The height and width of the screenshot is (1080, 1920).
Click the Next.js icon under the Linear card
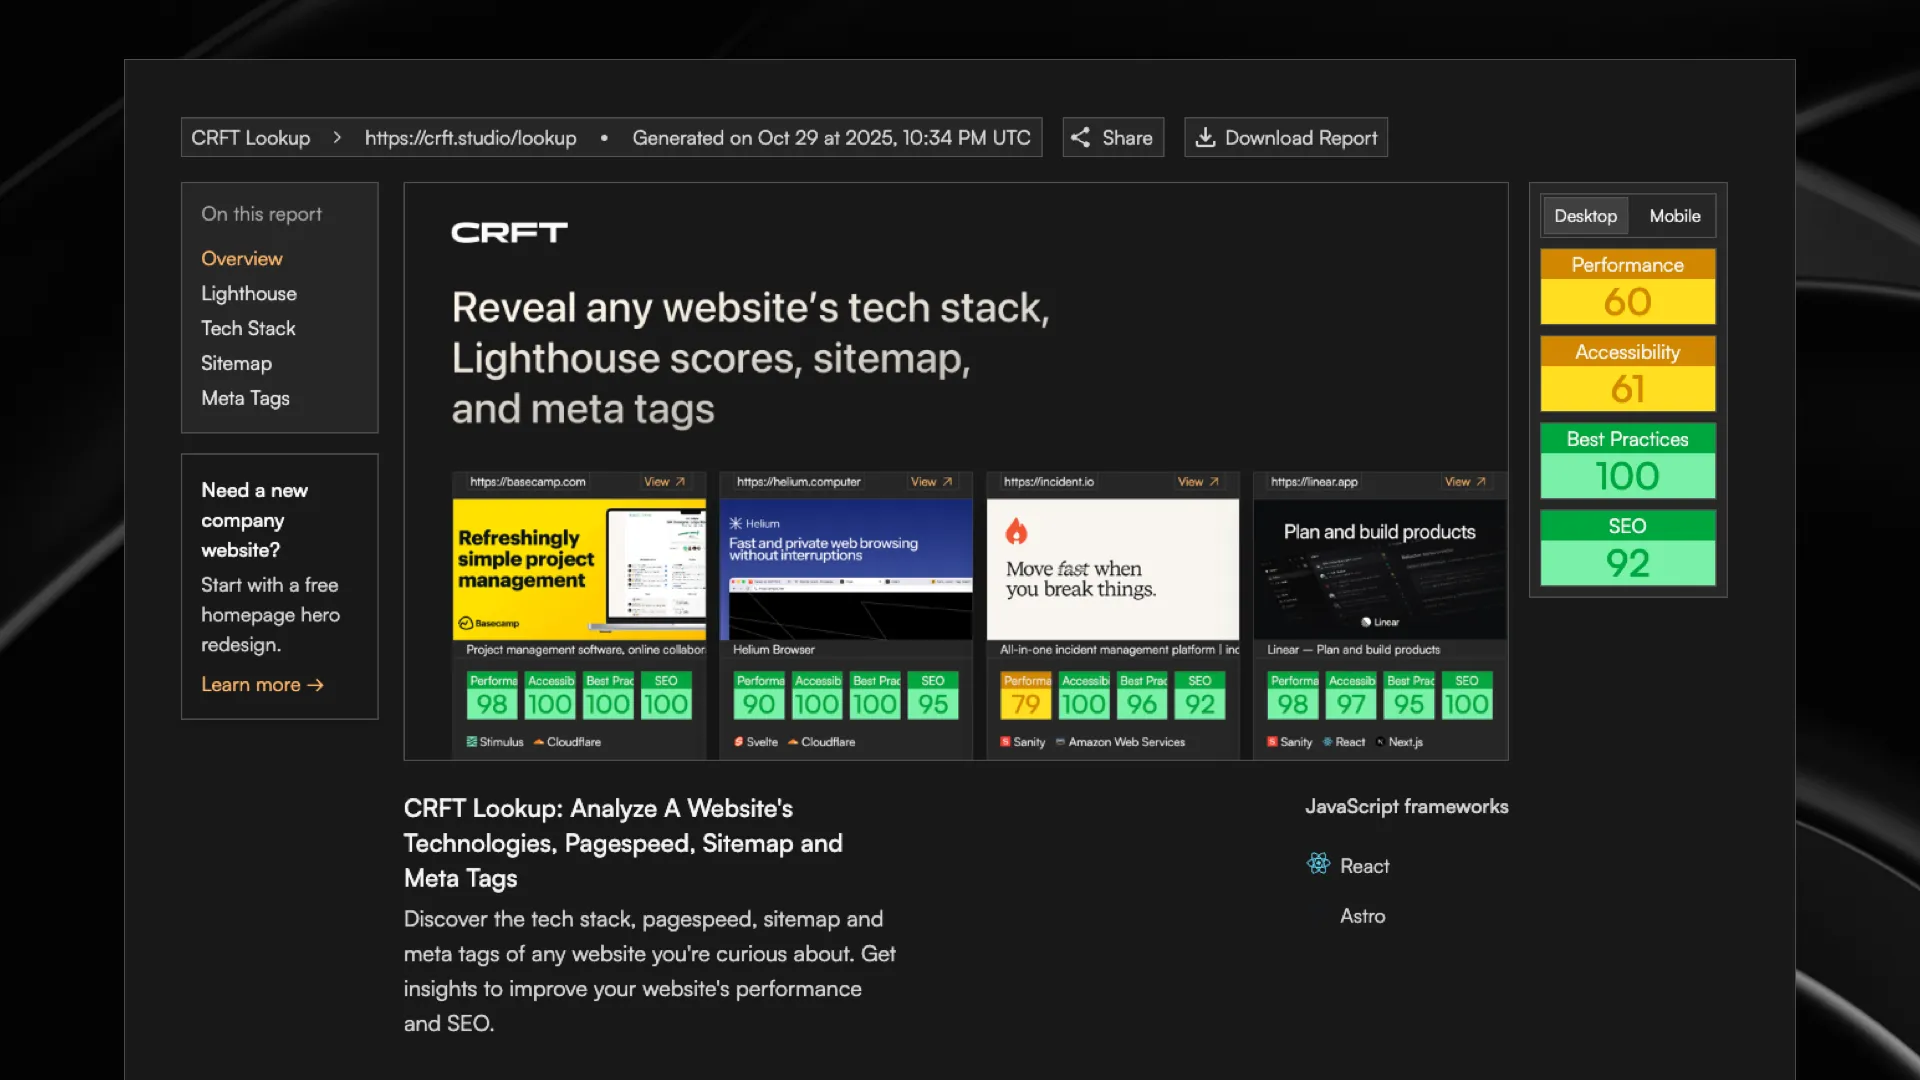1378,742
